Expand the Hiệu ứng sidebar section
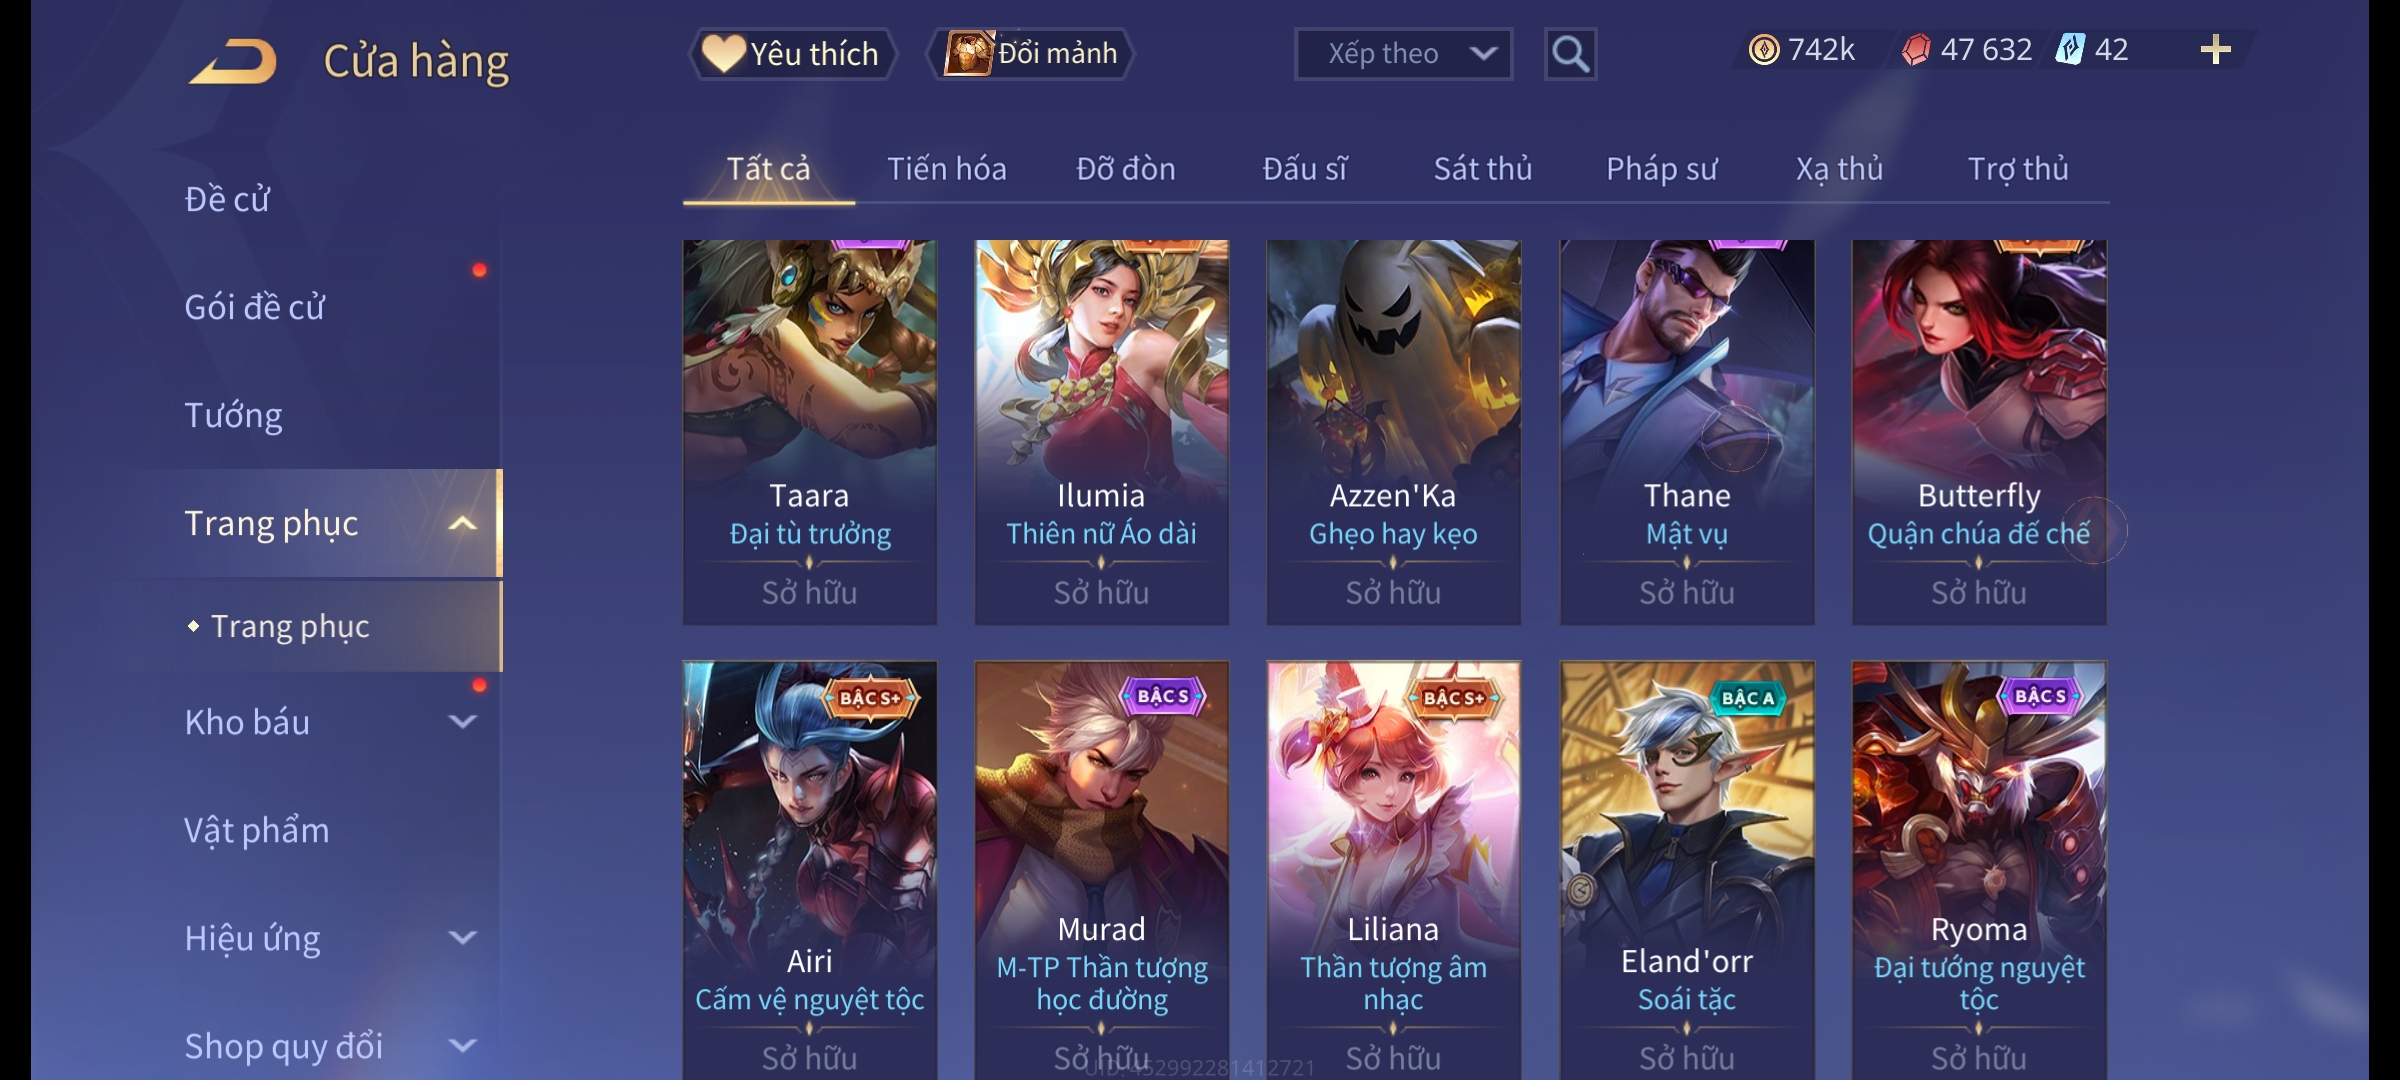This screenshot has height=1080, width=2400. point(462,938)
